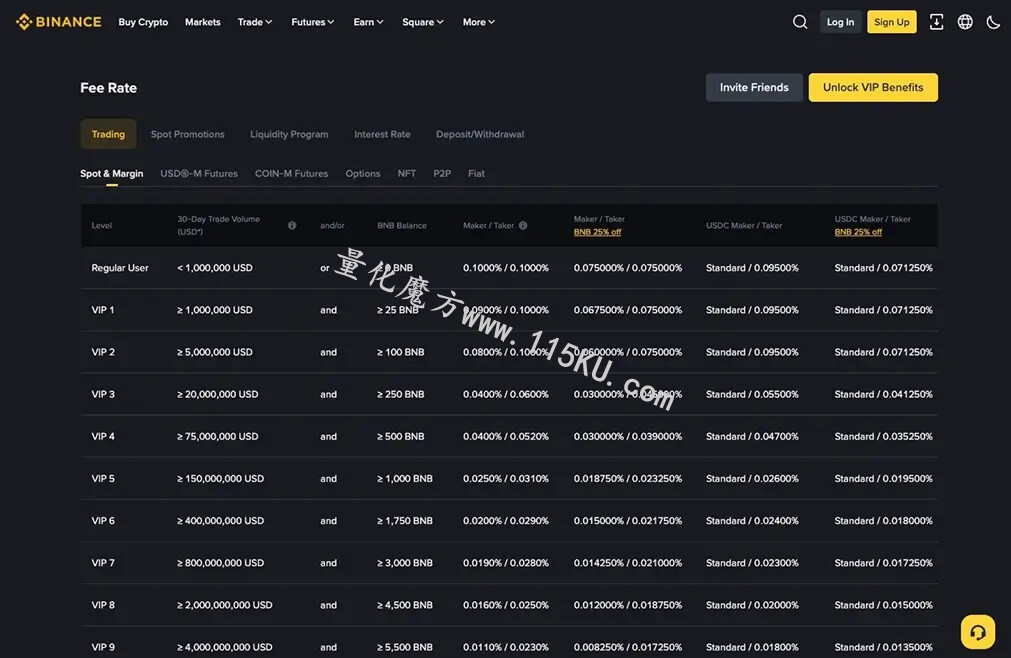Screen dimensions: 1011x658
Task: Open the language globe icon
Action: tap(965, 22)
